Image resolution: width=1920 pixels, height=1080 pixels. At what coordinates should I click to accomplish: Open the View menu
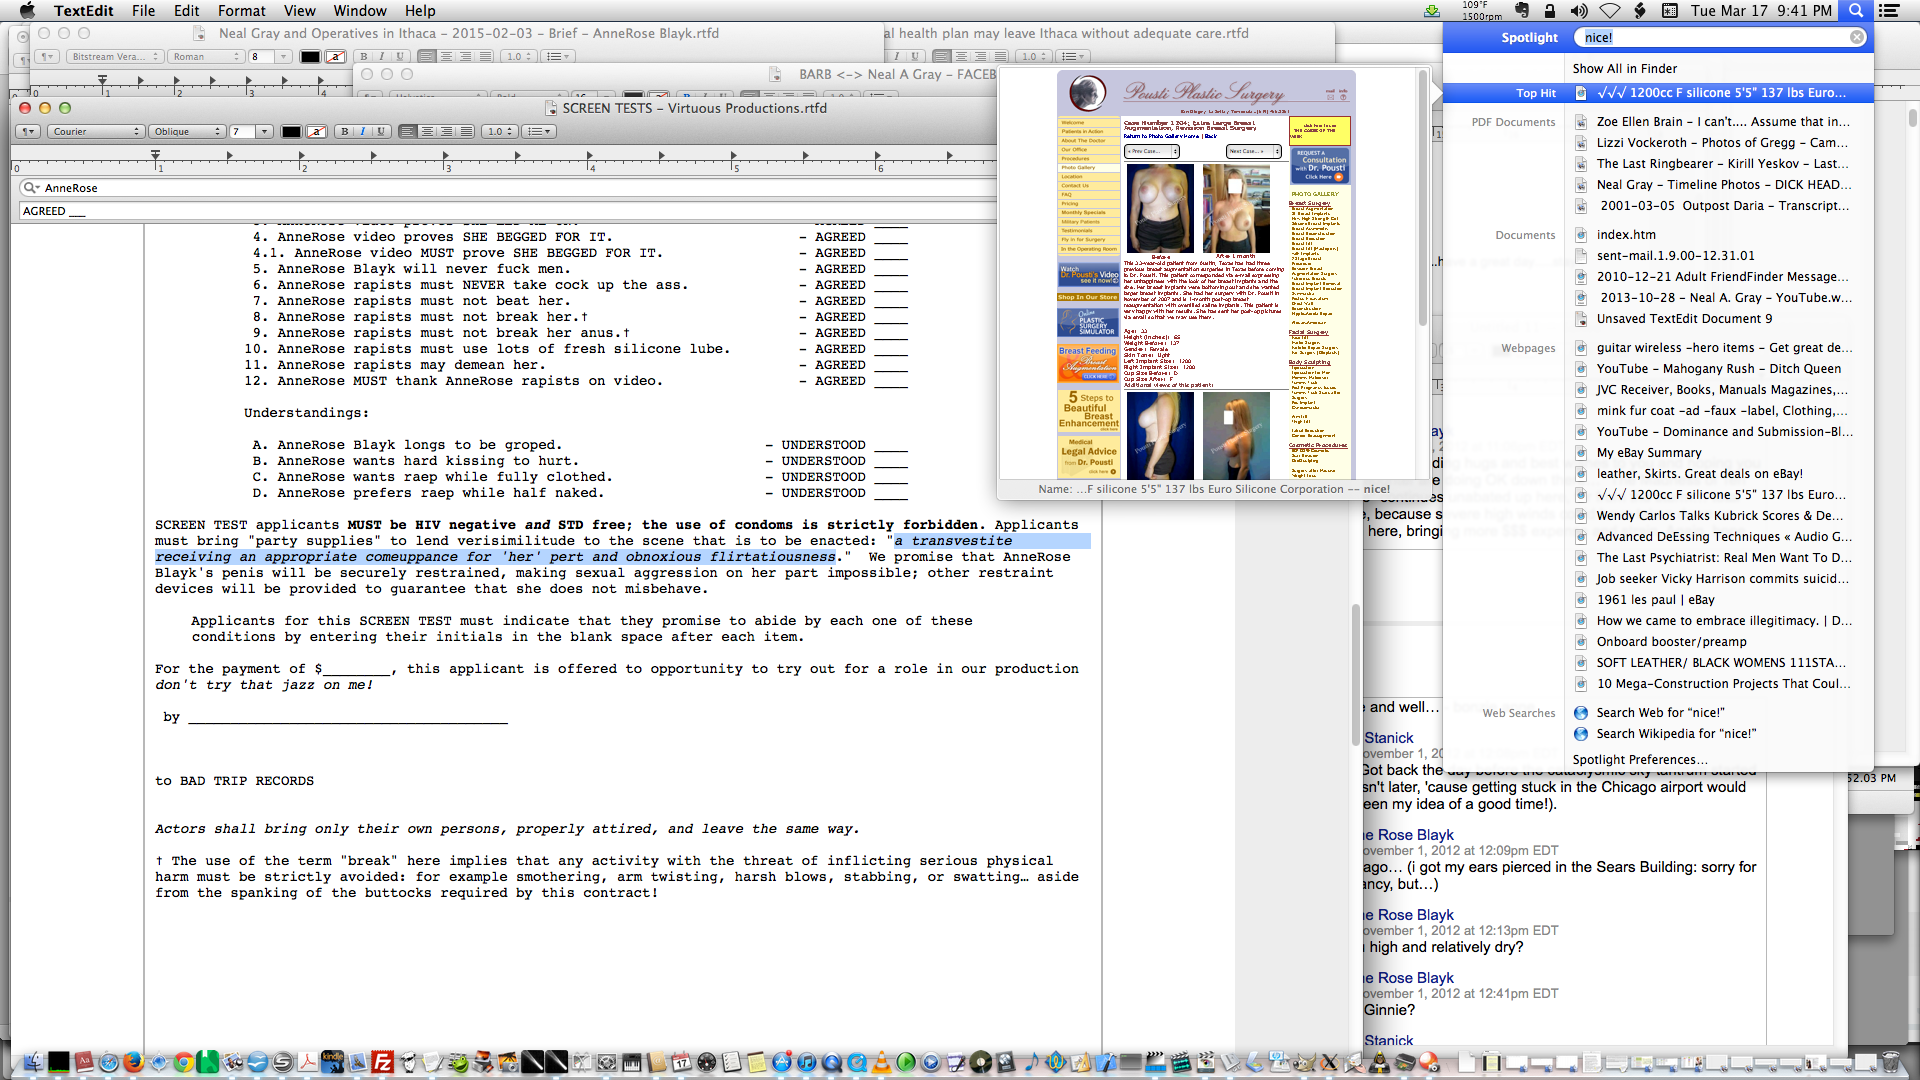(x=299, y=10)
